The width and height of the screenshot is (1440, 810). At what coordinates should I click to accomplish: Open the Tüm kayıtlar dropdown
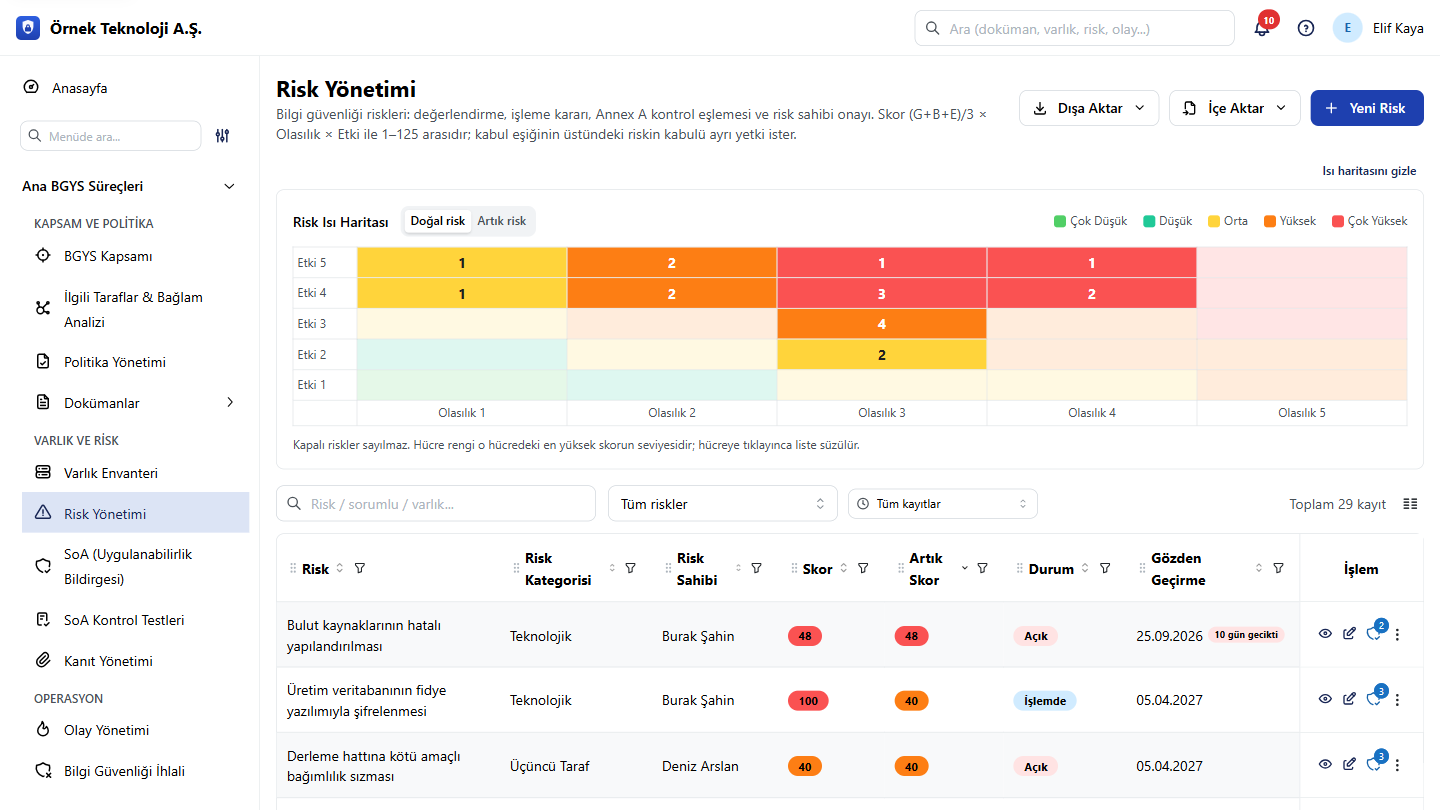(x=943, y=504)
